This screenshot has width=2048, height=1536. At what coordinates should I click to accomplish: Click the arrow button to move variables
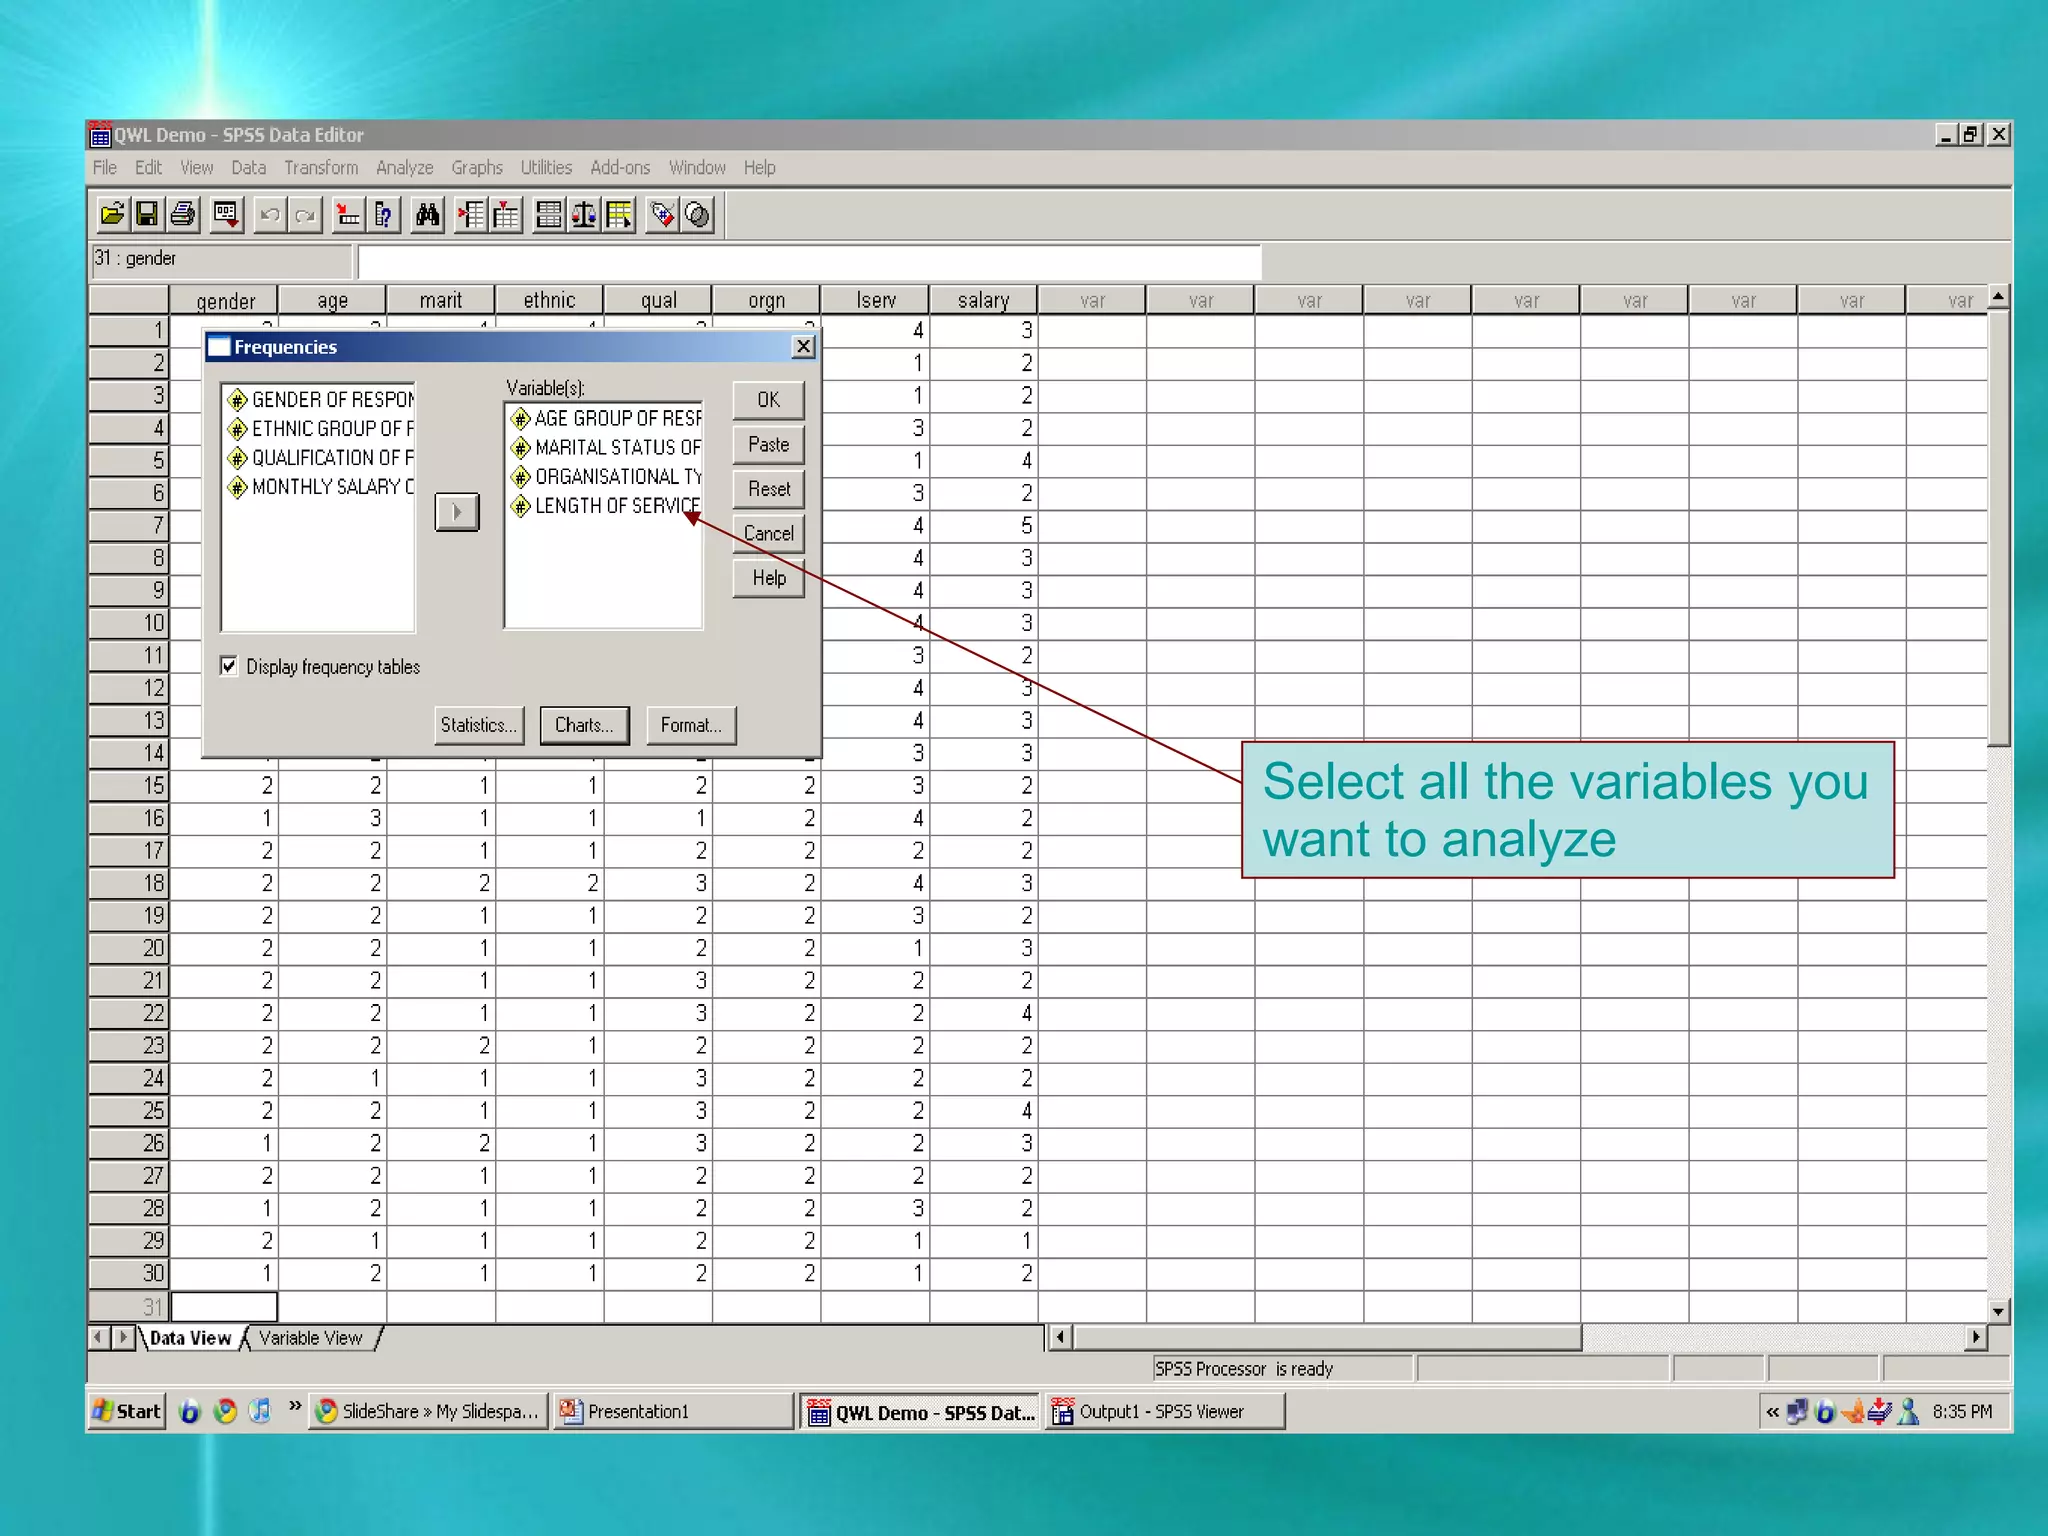point(457,512)
